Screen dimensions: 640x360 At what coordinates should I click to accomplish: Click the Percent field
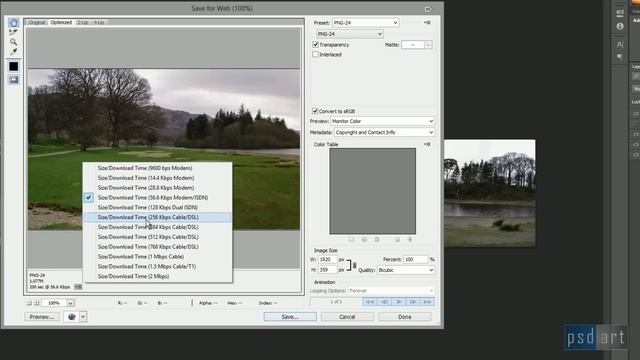coord(416,260)
